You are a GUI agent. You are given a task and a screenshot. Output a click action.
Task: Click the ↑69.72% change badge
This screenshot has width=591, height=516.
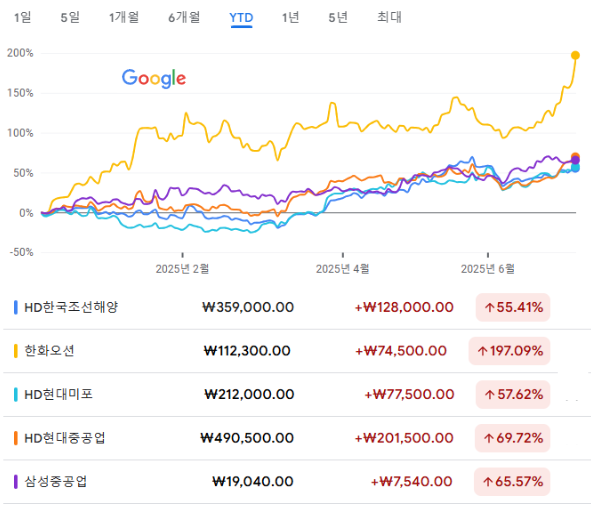[513, 438]
